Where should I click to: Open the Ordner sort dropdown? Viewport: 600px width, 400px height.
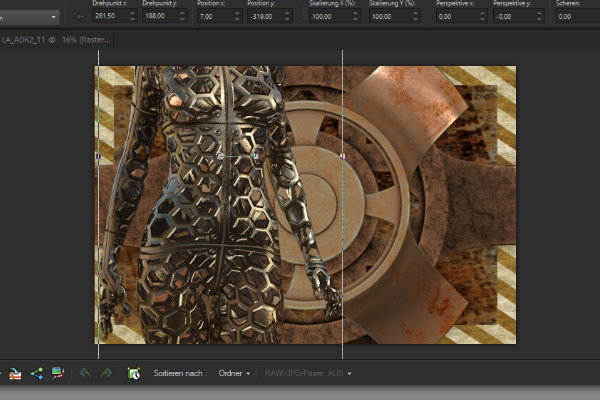click(234, 373)
